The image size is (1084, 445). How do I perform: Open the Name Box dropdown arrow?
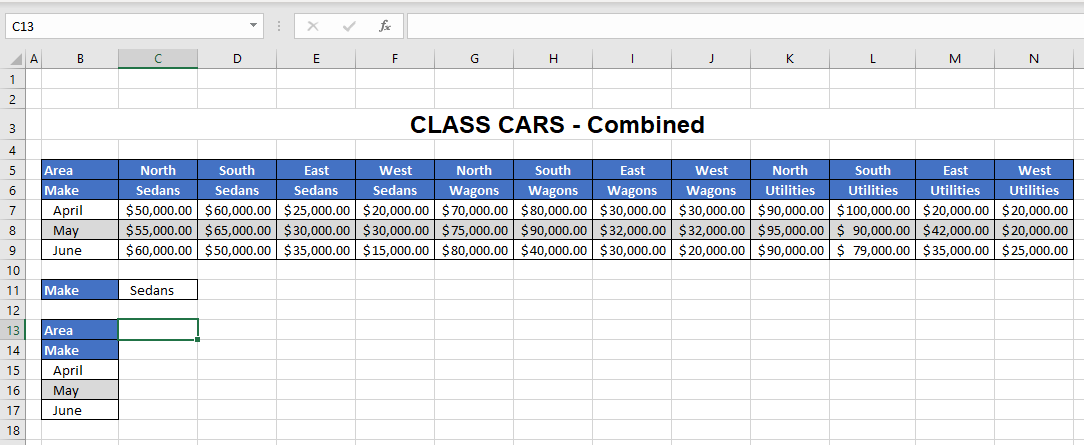pos(254,26)
